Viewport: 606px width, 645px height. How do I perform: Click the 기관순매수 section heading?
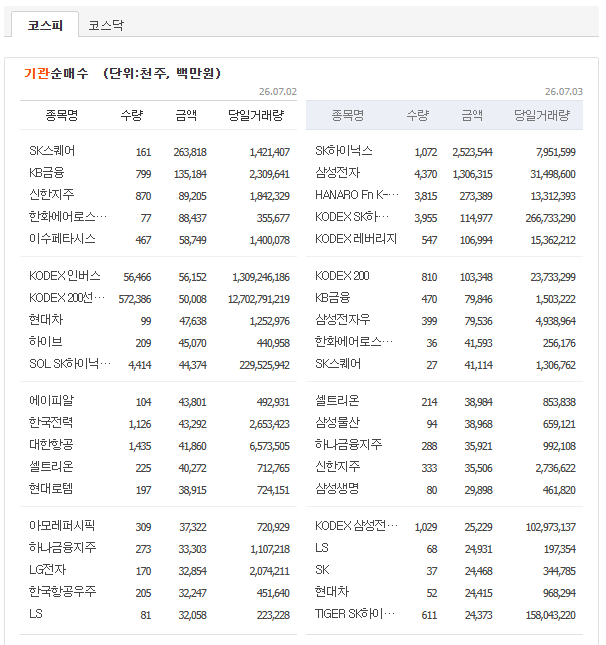[56, 73]
